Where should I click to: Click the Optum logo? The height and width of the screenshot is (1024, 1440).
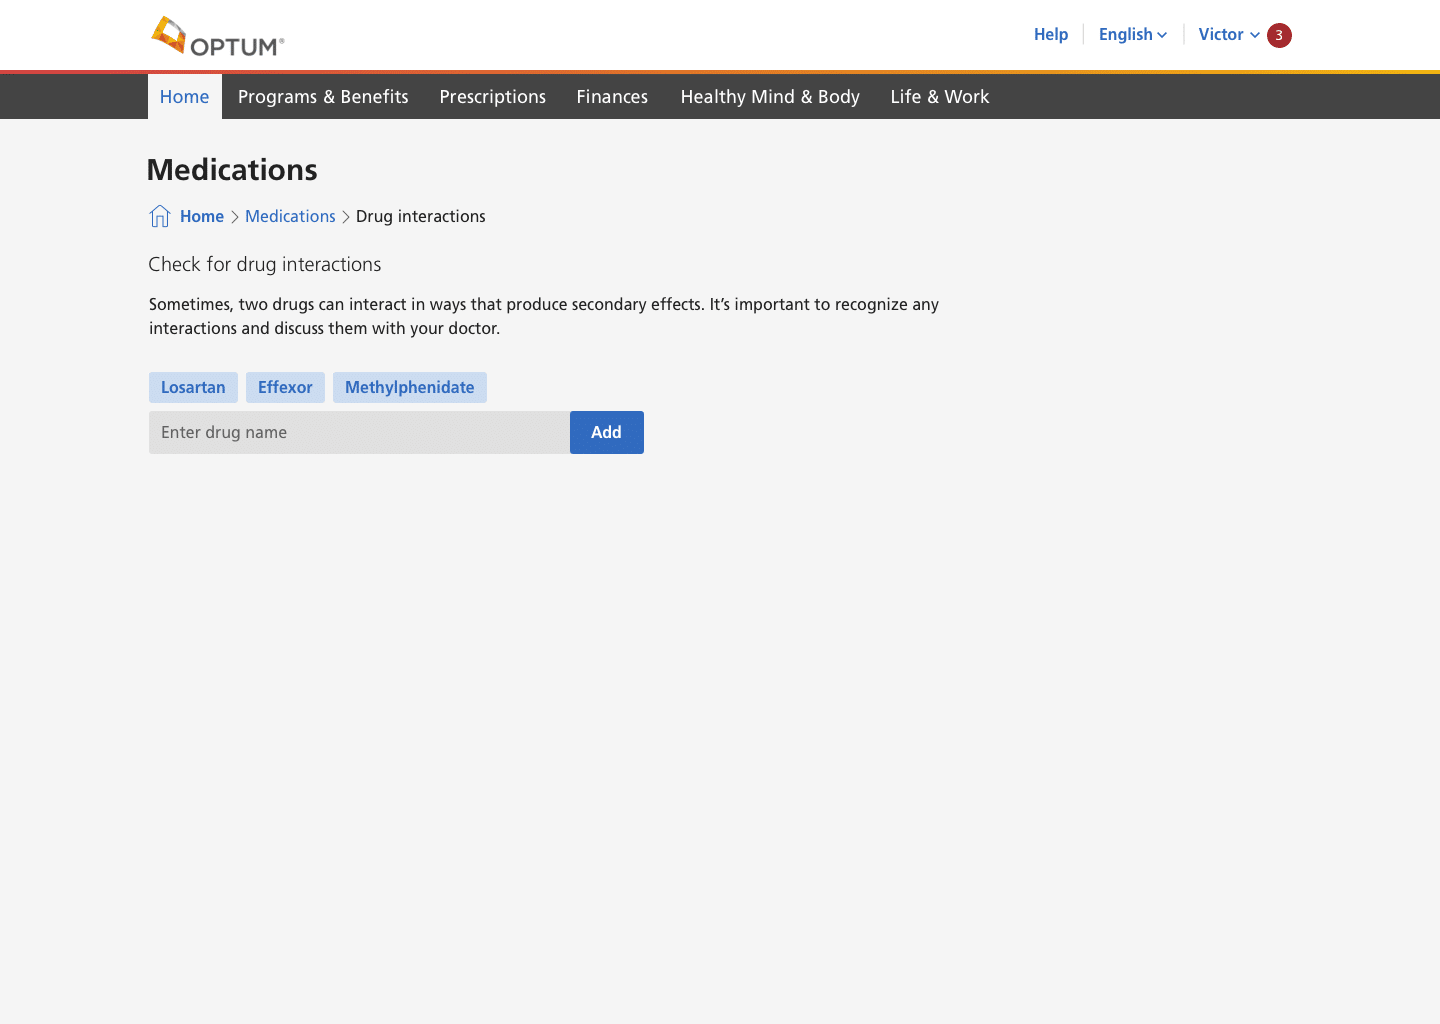tap(218, 36)
